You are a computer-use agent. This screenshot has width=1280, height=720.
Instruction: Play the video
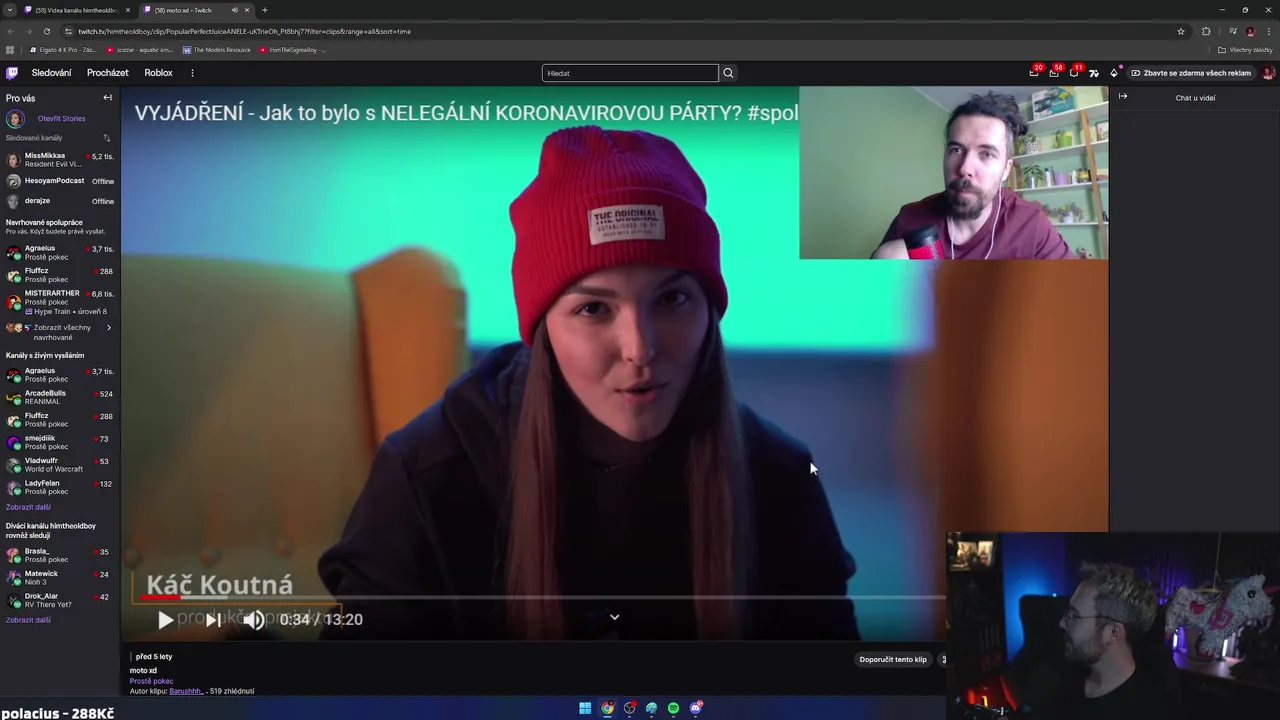click(165, 620)
